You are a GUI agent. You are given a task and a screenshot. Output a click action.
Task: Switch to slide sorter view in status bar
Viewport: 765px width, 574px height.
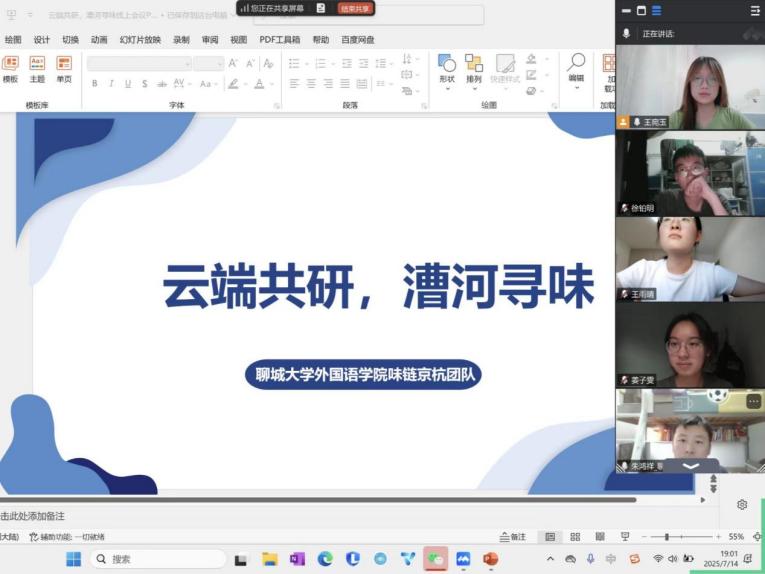coord(575,537)
